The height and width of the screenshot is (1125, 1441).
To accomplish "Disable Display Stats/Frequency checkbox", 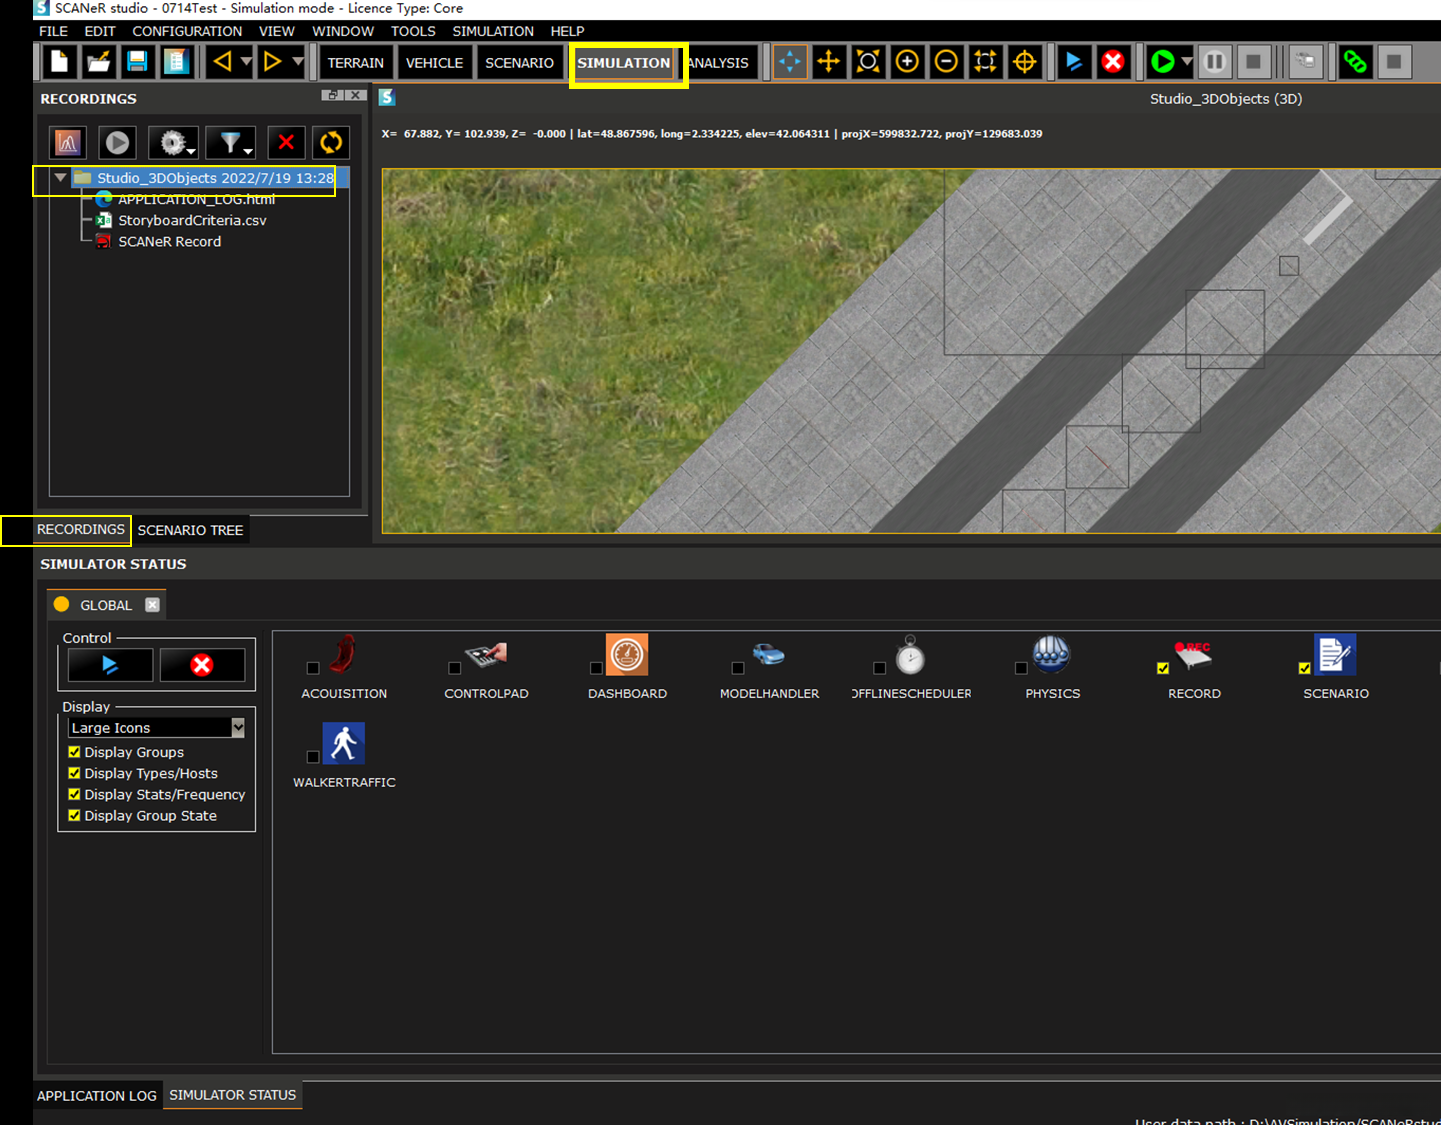I will (x=74, y=794).
